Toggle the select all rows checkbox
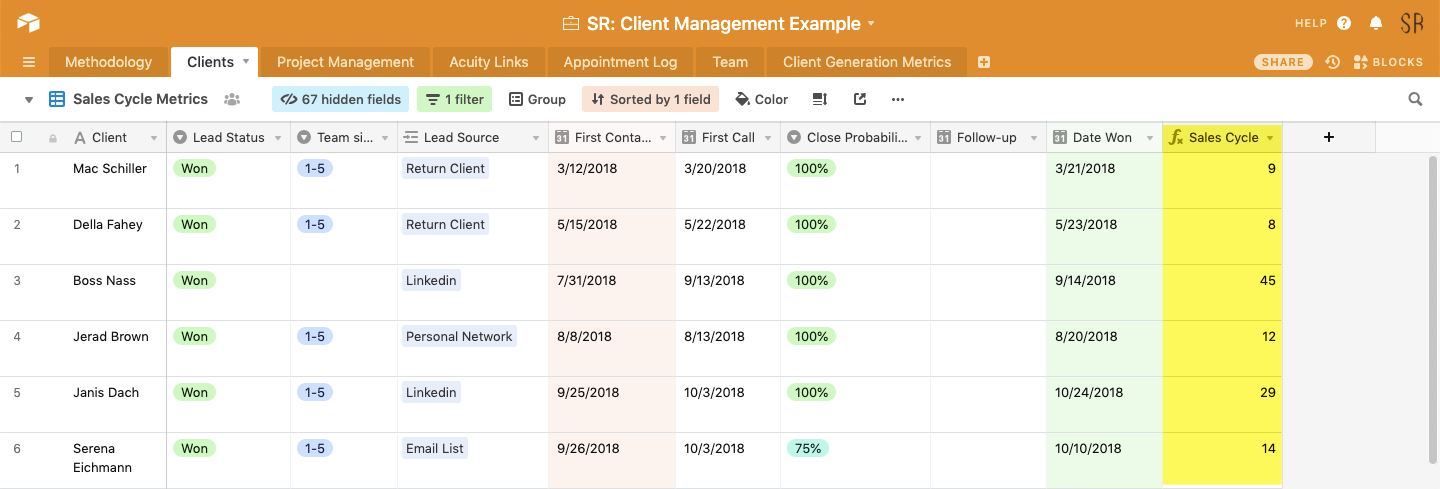This screenshot has width=1440, height=489. coord(16,137)
